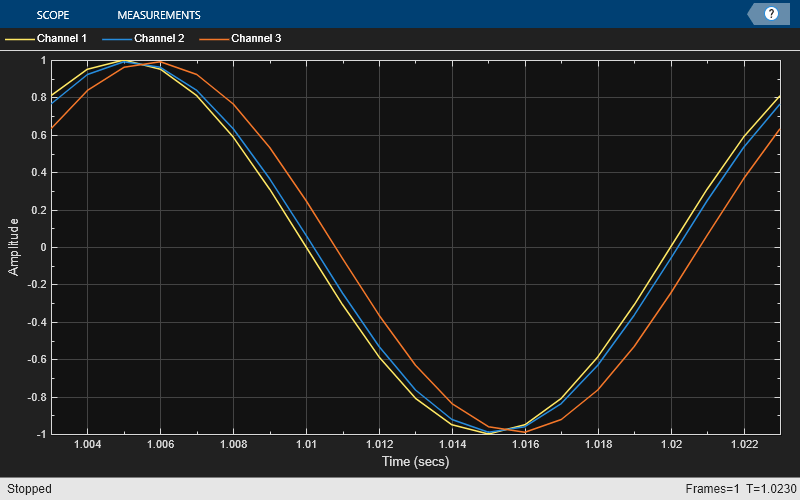Viewport: 800px width, 500px height.
Task: Click the 1.022 x-axis tick label
Action: coord(744,444)
